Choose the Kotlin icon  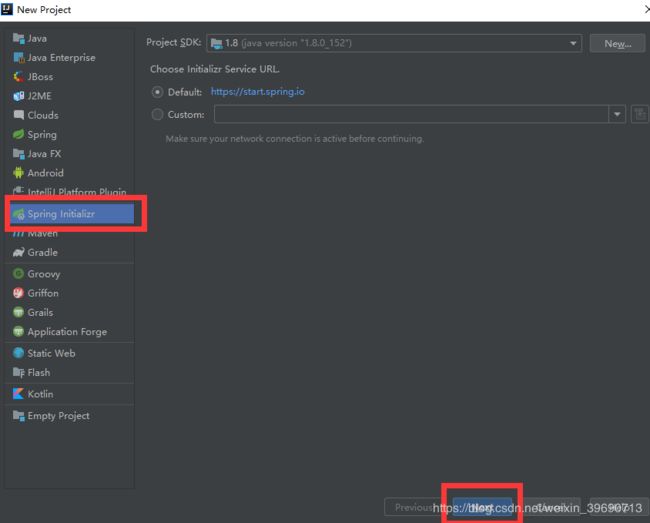[18, 394]
